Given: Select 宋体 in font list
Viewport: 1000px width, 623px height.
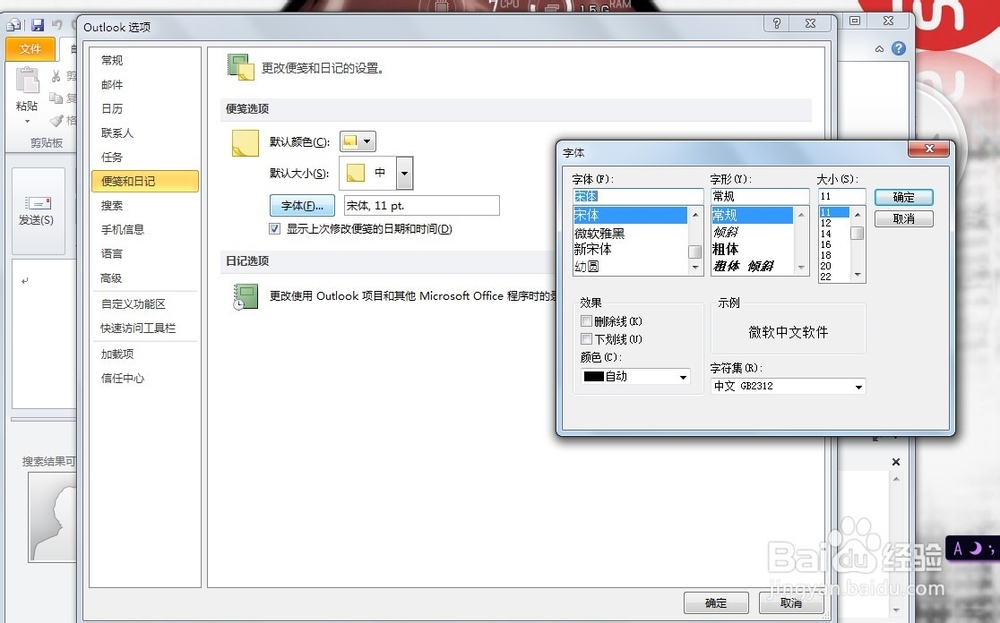Looking at the screenshot, I should [630, 216].
